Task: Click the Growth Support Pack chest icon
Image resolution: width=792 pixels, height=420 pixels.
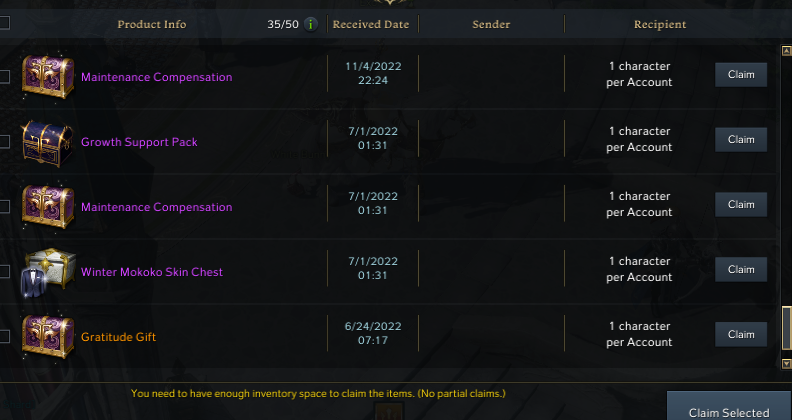Action: click(x=47, y=143)
